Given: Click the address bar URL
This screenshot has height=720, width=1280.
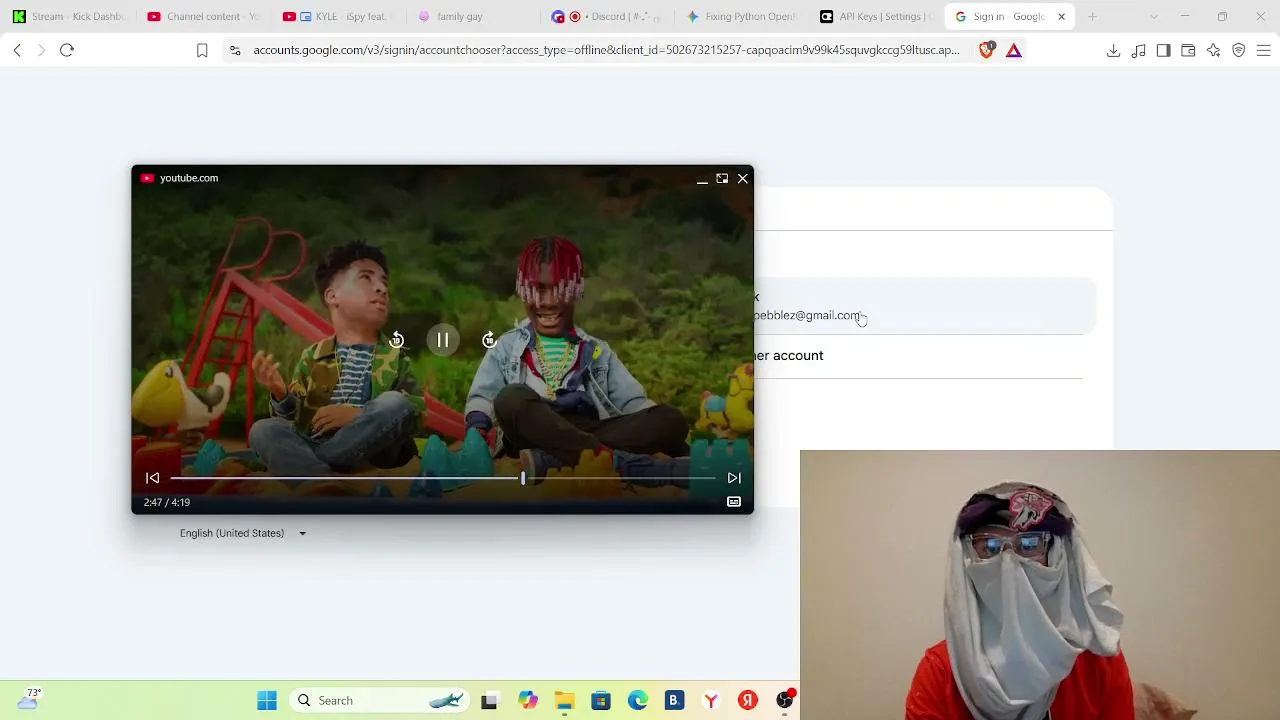Looking at the screenshot, I should (x=606, y=50).
